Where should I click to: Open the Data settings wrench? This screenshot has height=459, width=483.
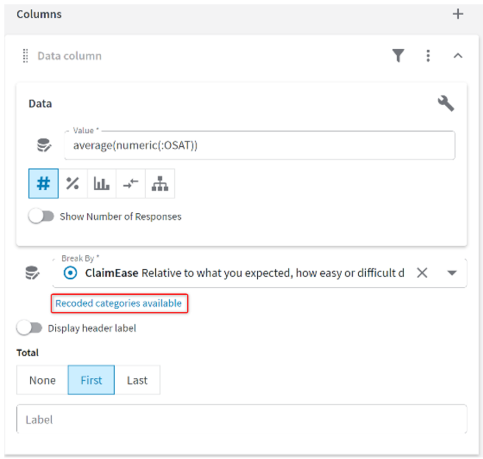pos(446,103)
